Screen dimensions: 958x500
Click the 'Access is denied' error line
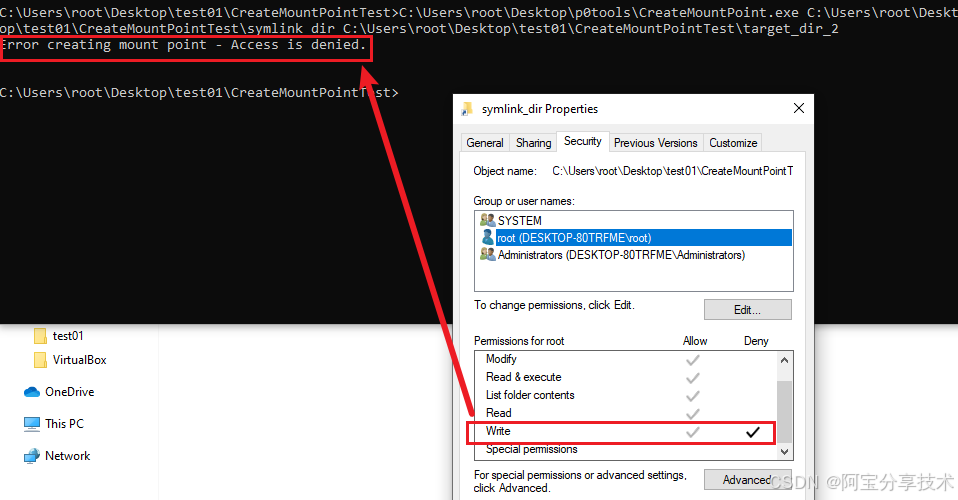point(183,45)
